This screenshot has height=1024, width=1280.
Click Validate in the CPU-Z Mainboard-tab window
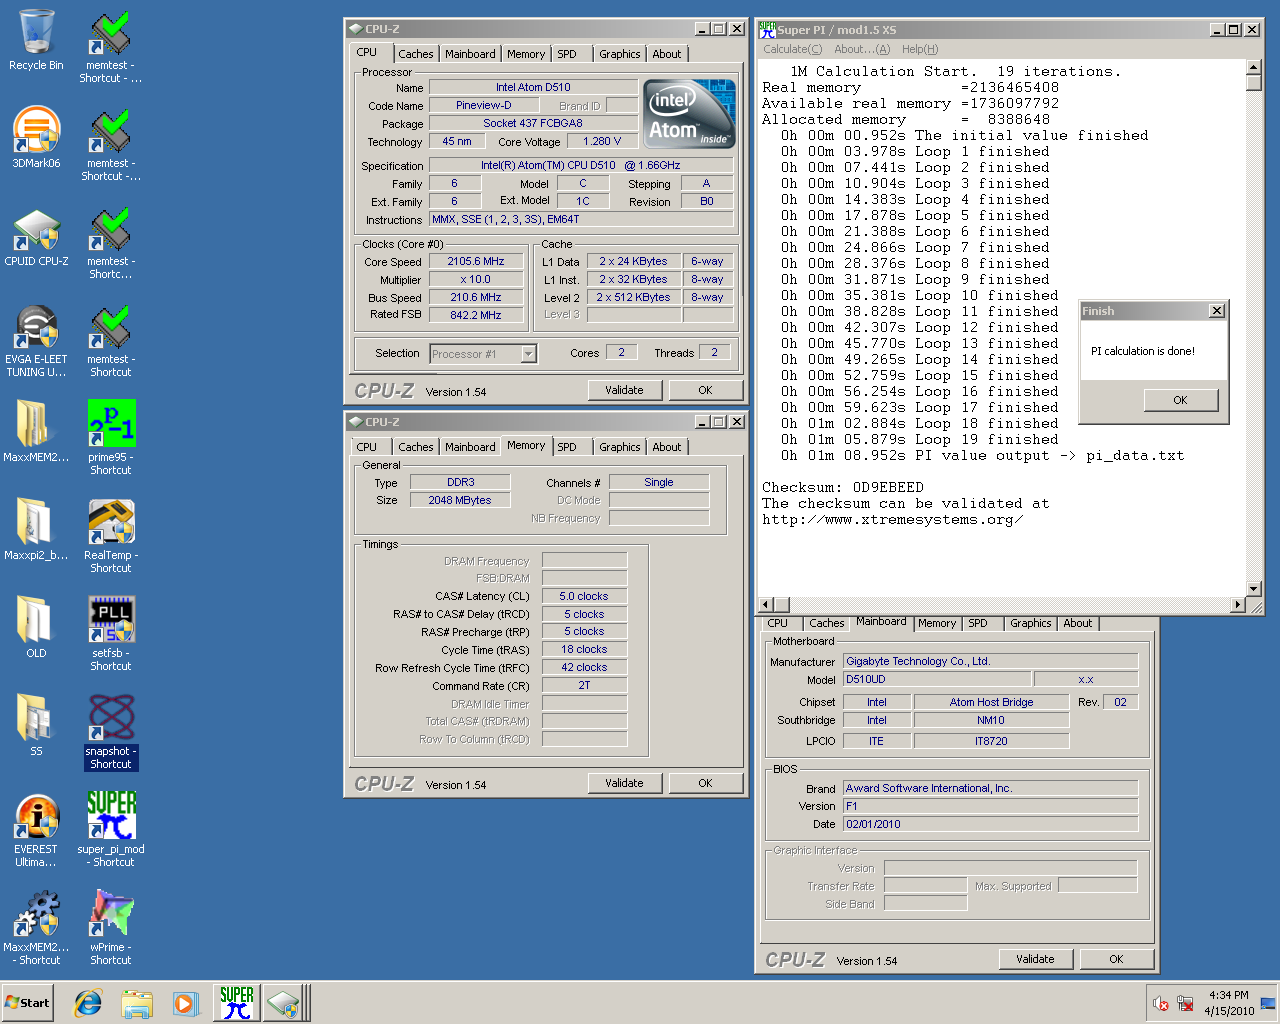pos(1035,959)
